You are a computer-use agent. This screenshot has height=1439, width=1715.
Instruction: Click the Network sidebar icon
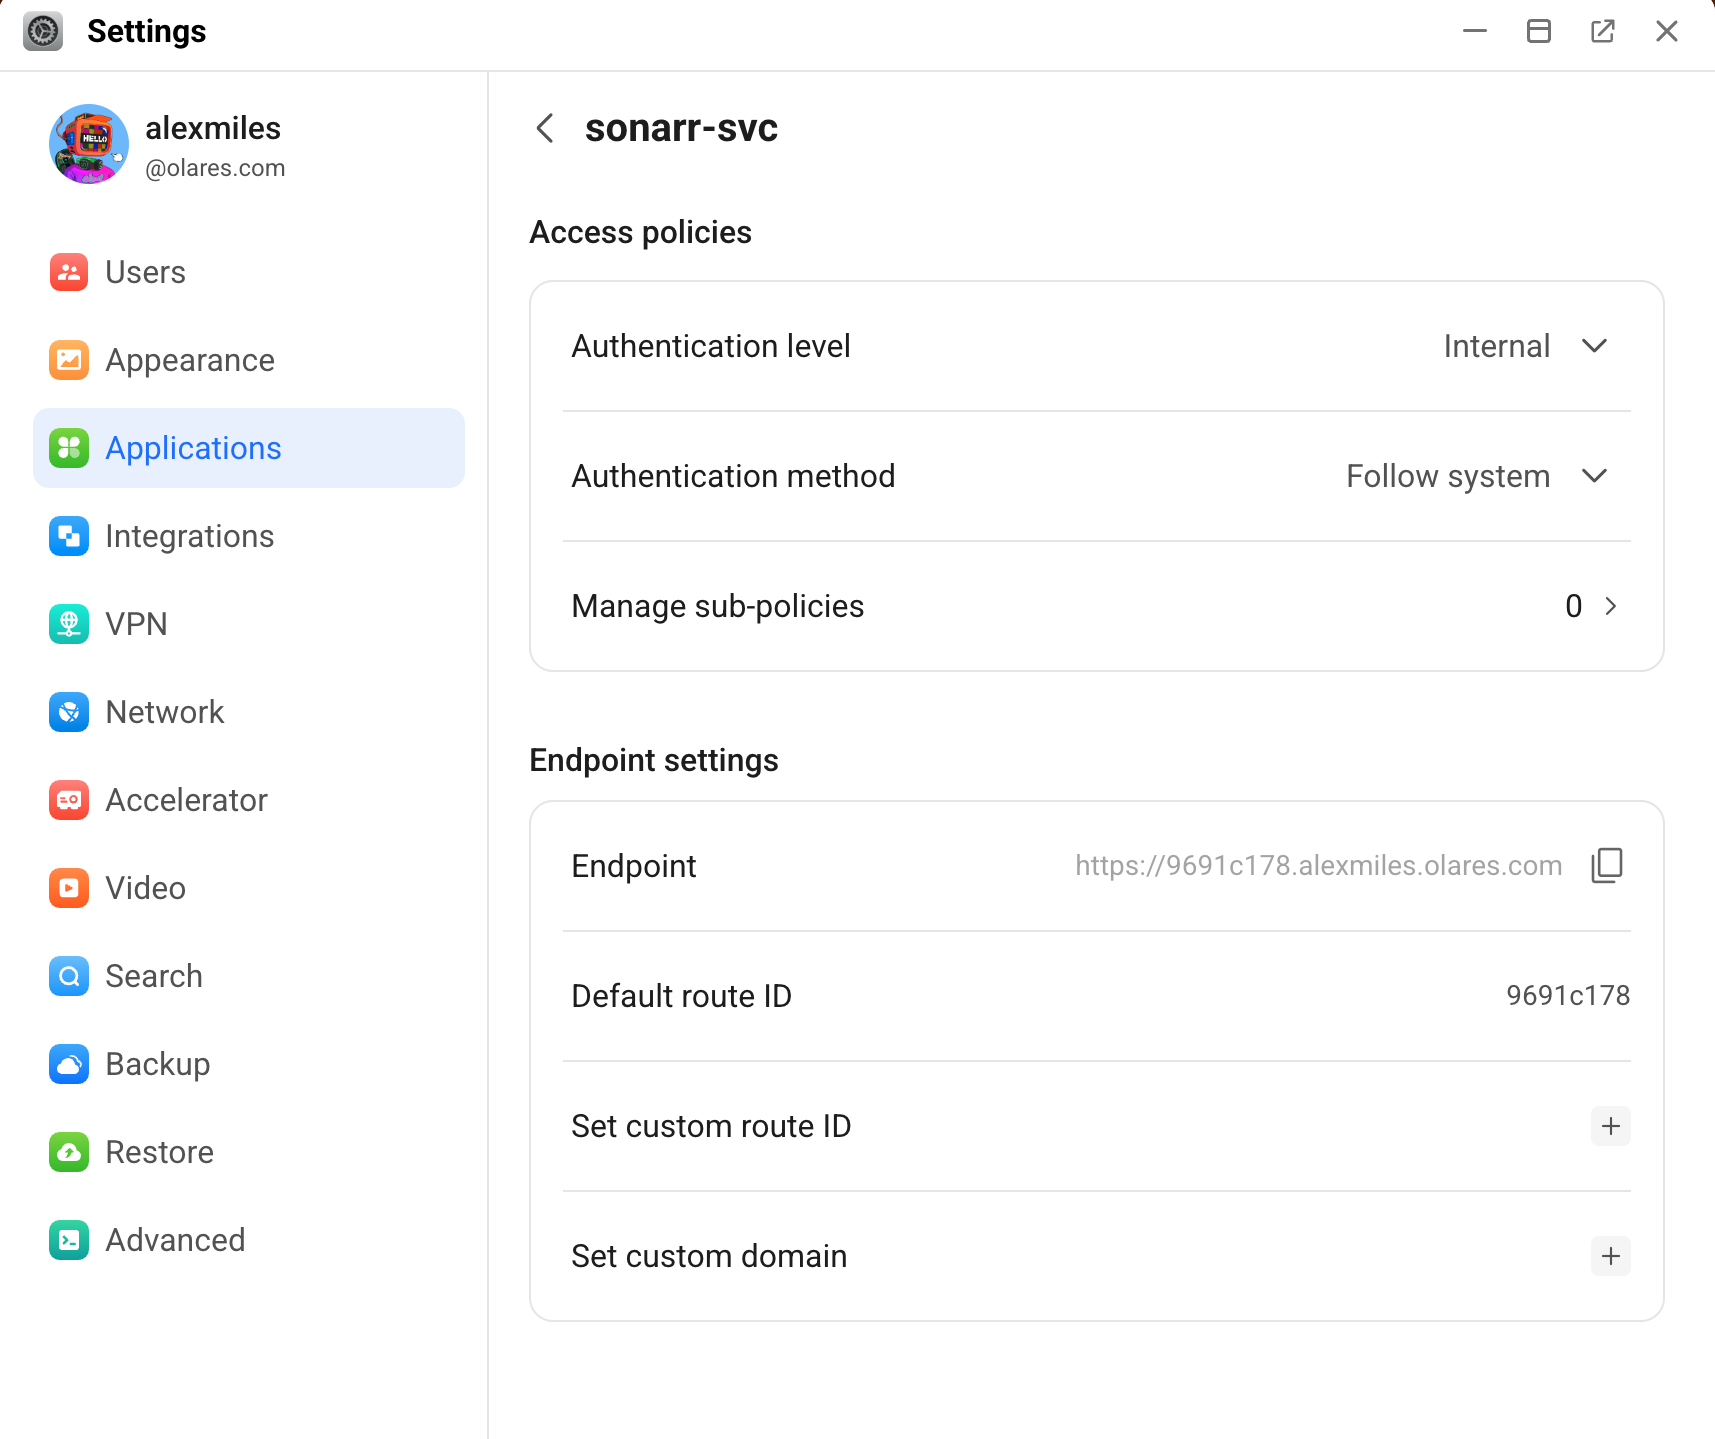click(x=69, y=712)
